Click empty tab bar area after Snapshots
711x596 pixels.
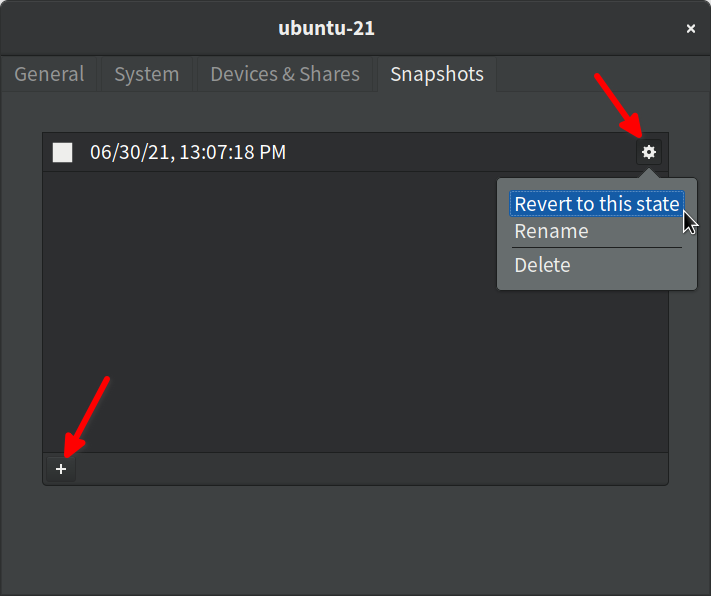tap(603, 74)
